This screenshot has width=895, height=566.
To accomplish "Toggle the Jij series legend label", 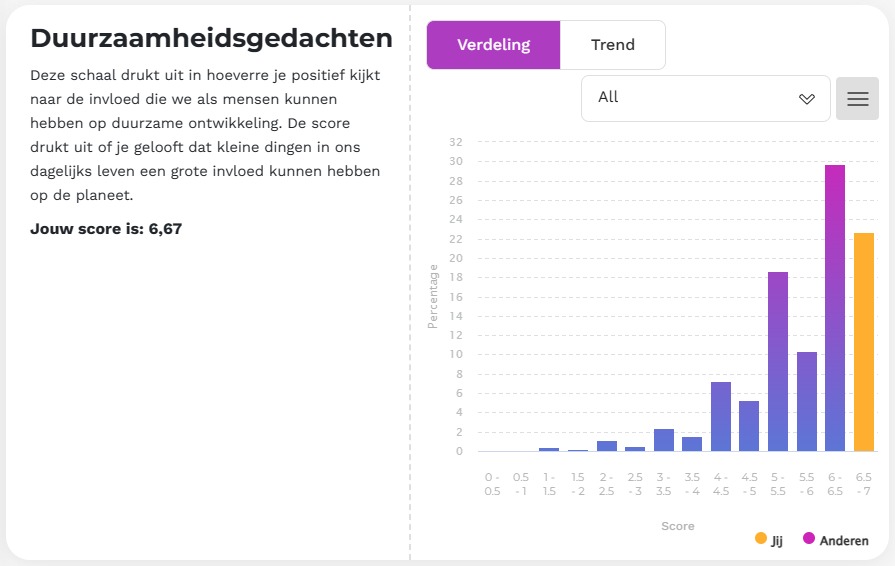I will pos(777,541).
